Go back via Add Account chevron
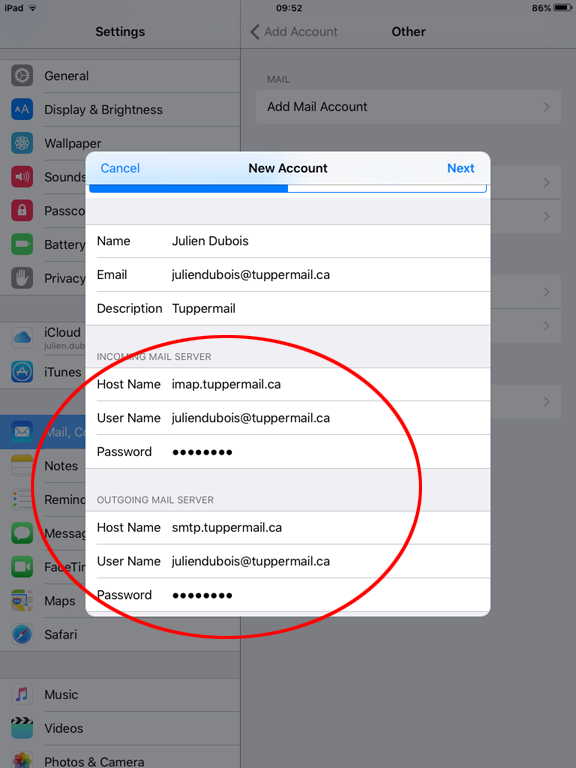This screenshot has width=576, height=768. point(255,32)
